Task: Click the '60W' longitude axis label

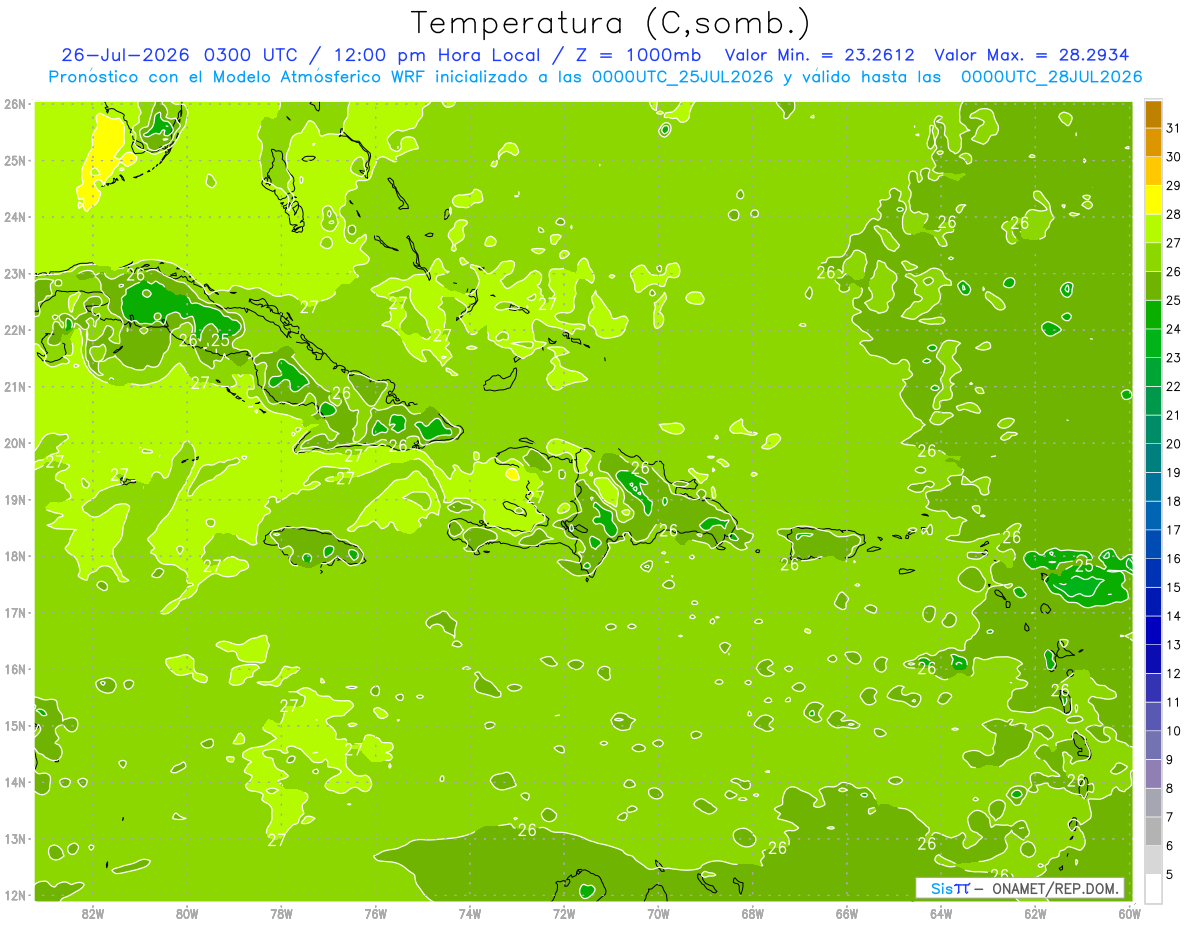Action: tap(1129, 913)
